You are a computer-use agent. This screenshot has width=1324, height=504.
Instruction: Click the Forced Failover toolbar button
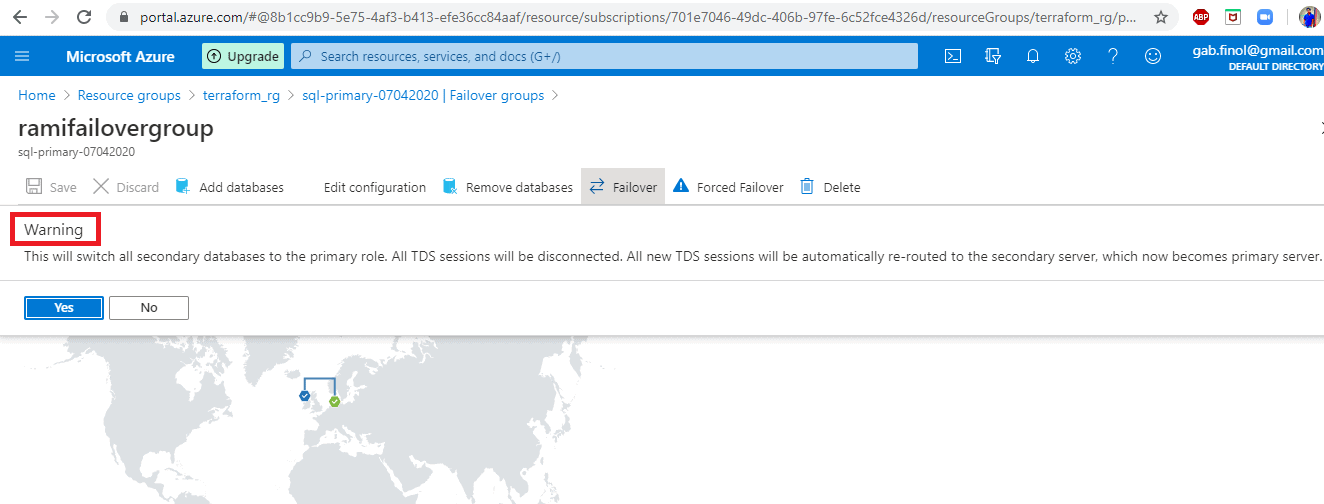tap(729, 187)
